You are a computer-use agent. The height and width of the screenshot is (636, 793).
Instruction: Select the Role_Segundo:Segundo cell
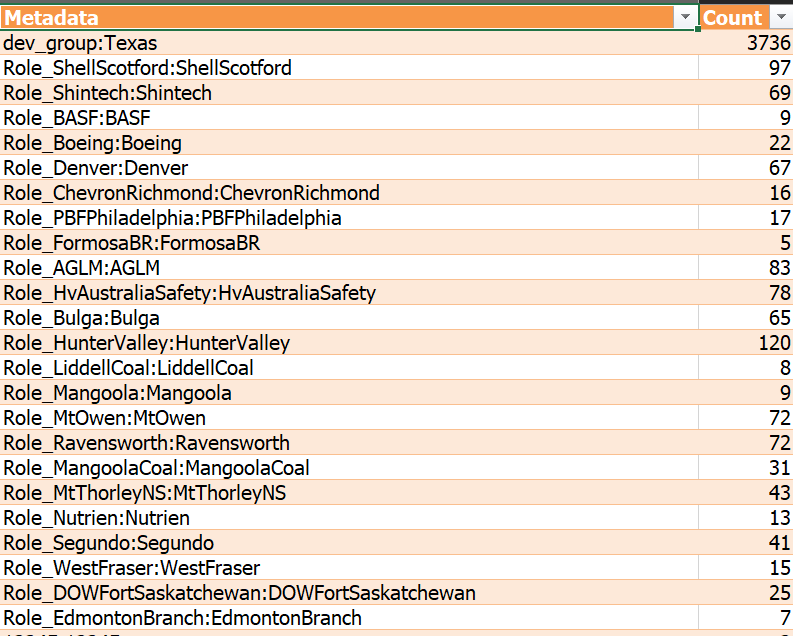[x=349, y=543]
